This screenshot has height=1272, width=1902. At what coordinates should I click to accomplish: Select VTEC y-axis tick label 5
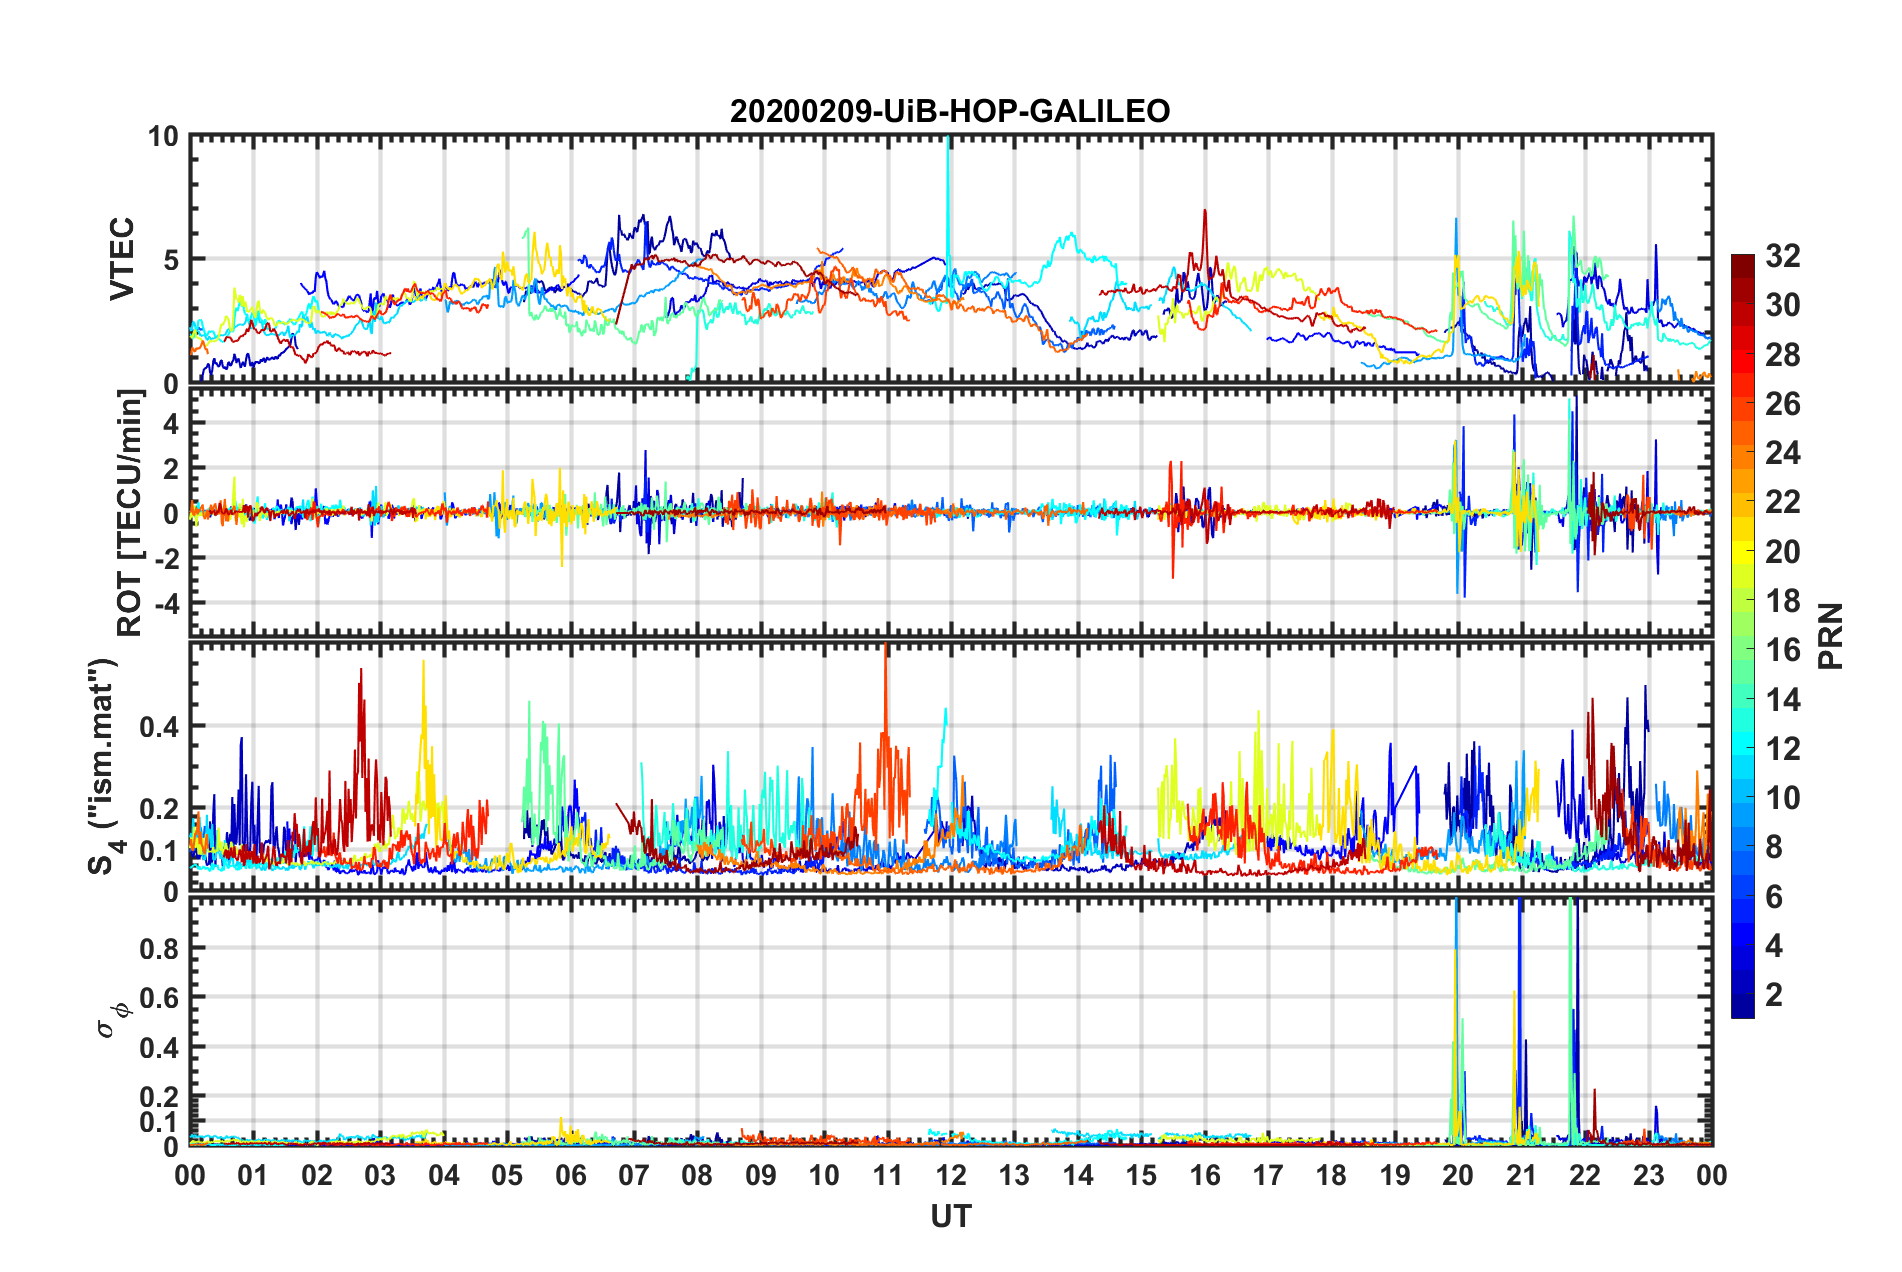(171, 260)
